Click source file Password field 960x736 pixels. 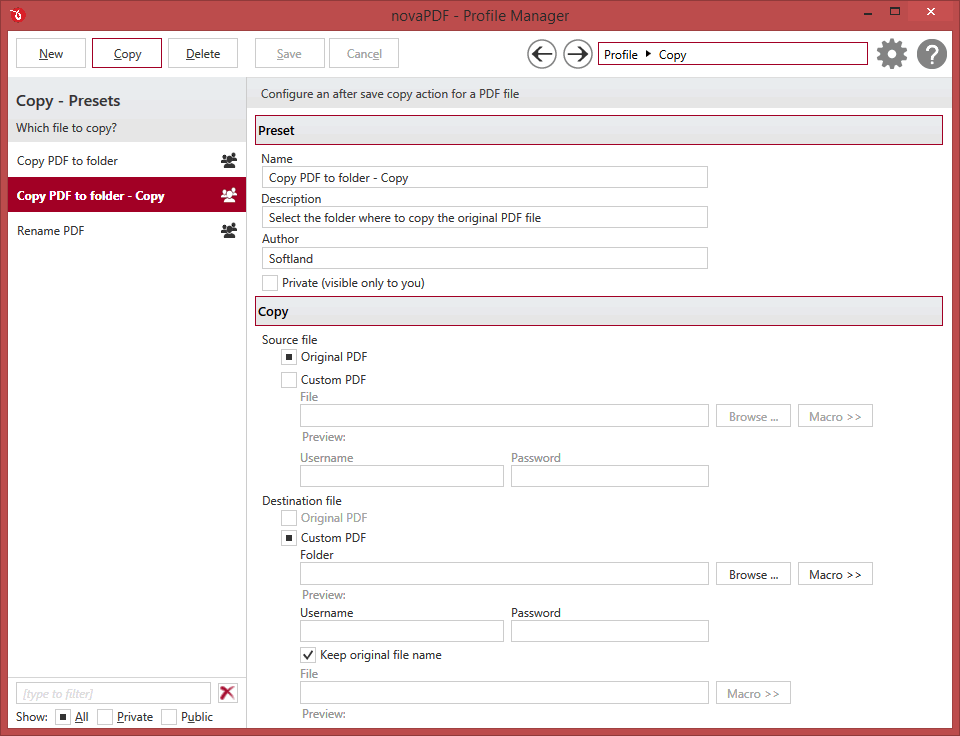click(610, 476)
